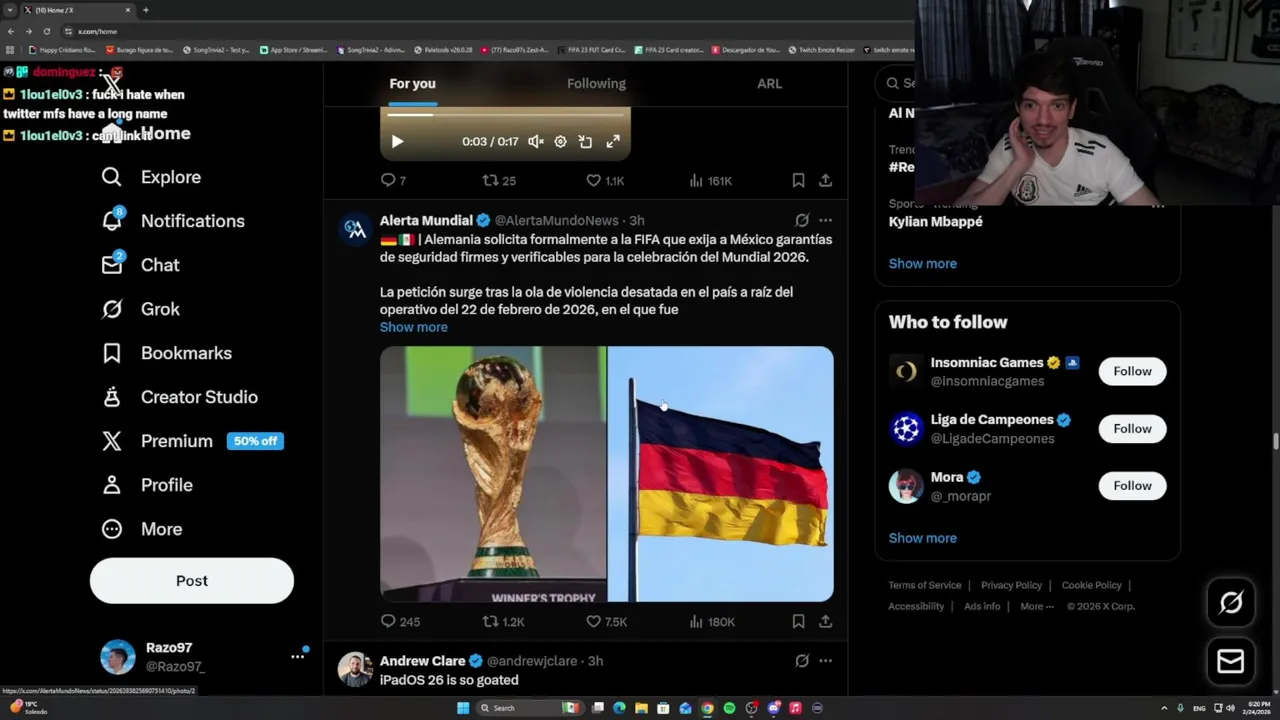The width and height of the screenshot is (1280, 720).
Task: Open Privacy Policy link
Action: click(x=1011, y=585)
